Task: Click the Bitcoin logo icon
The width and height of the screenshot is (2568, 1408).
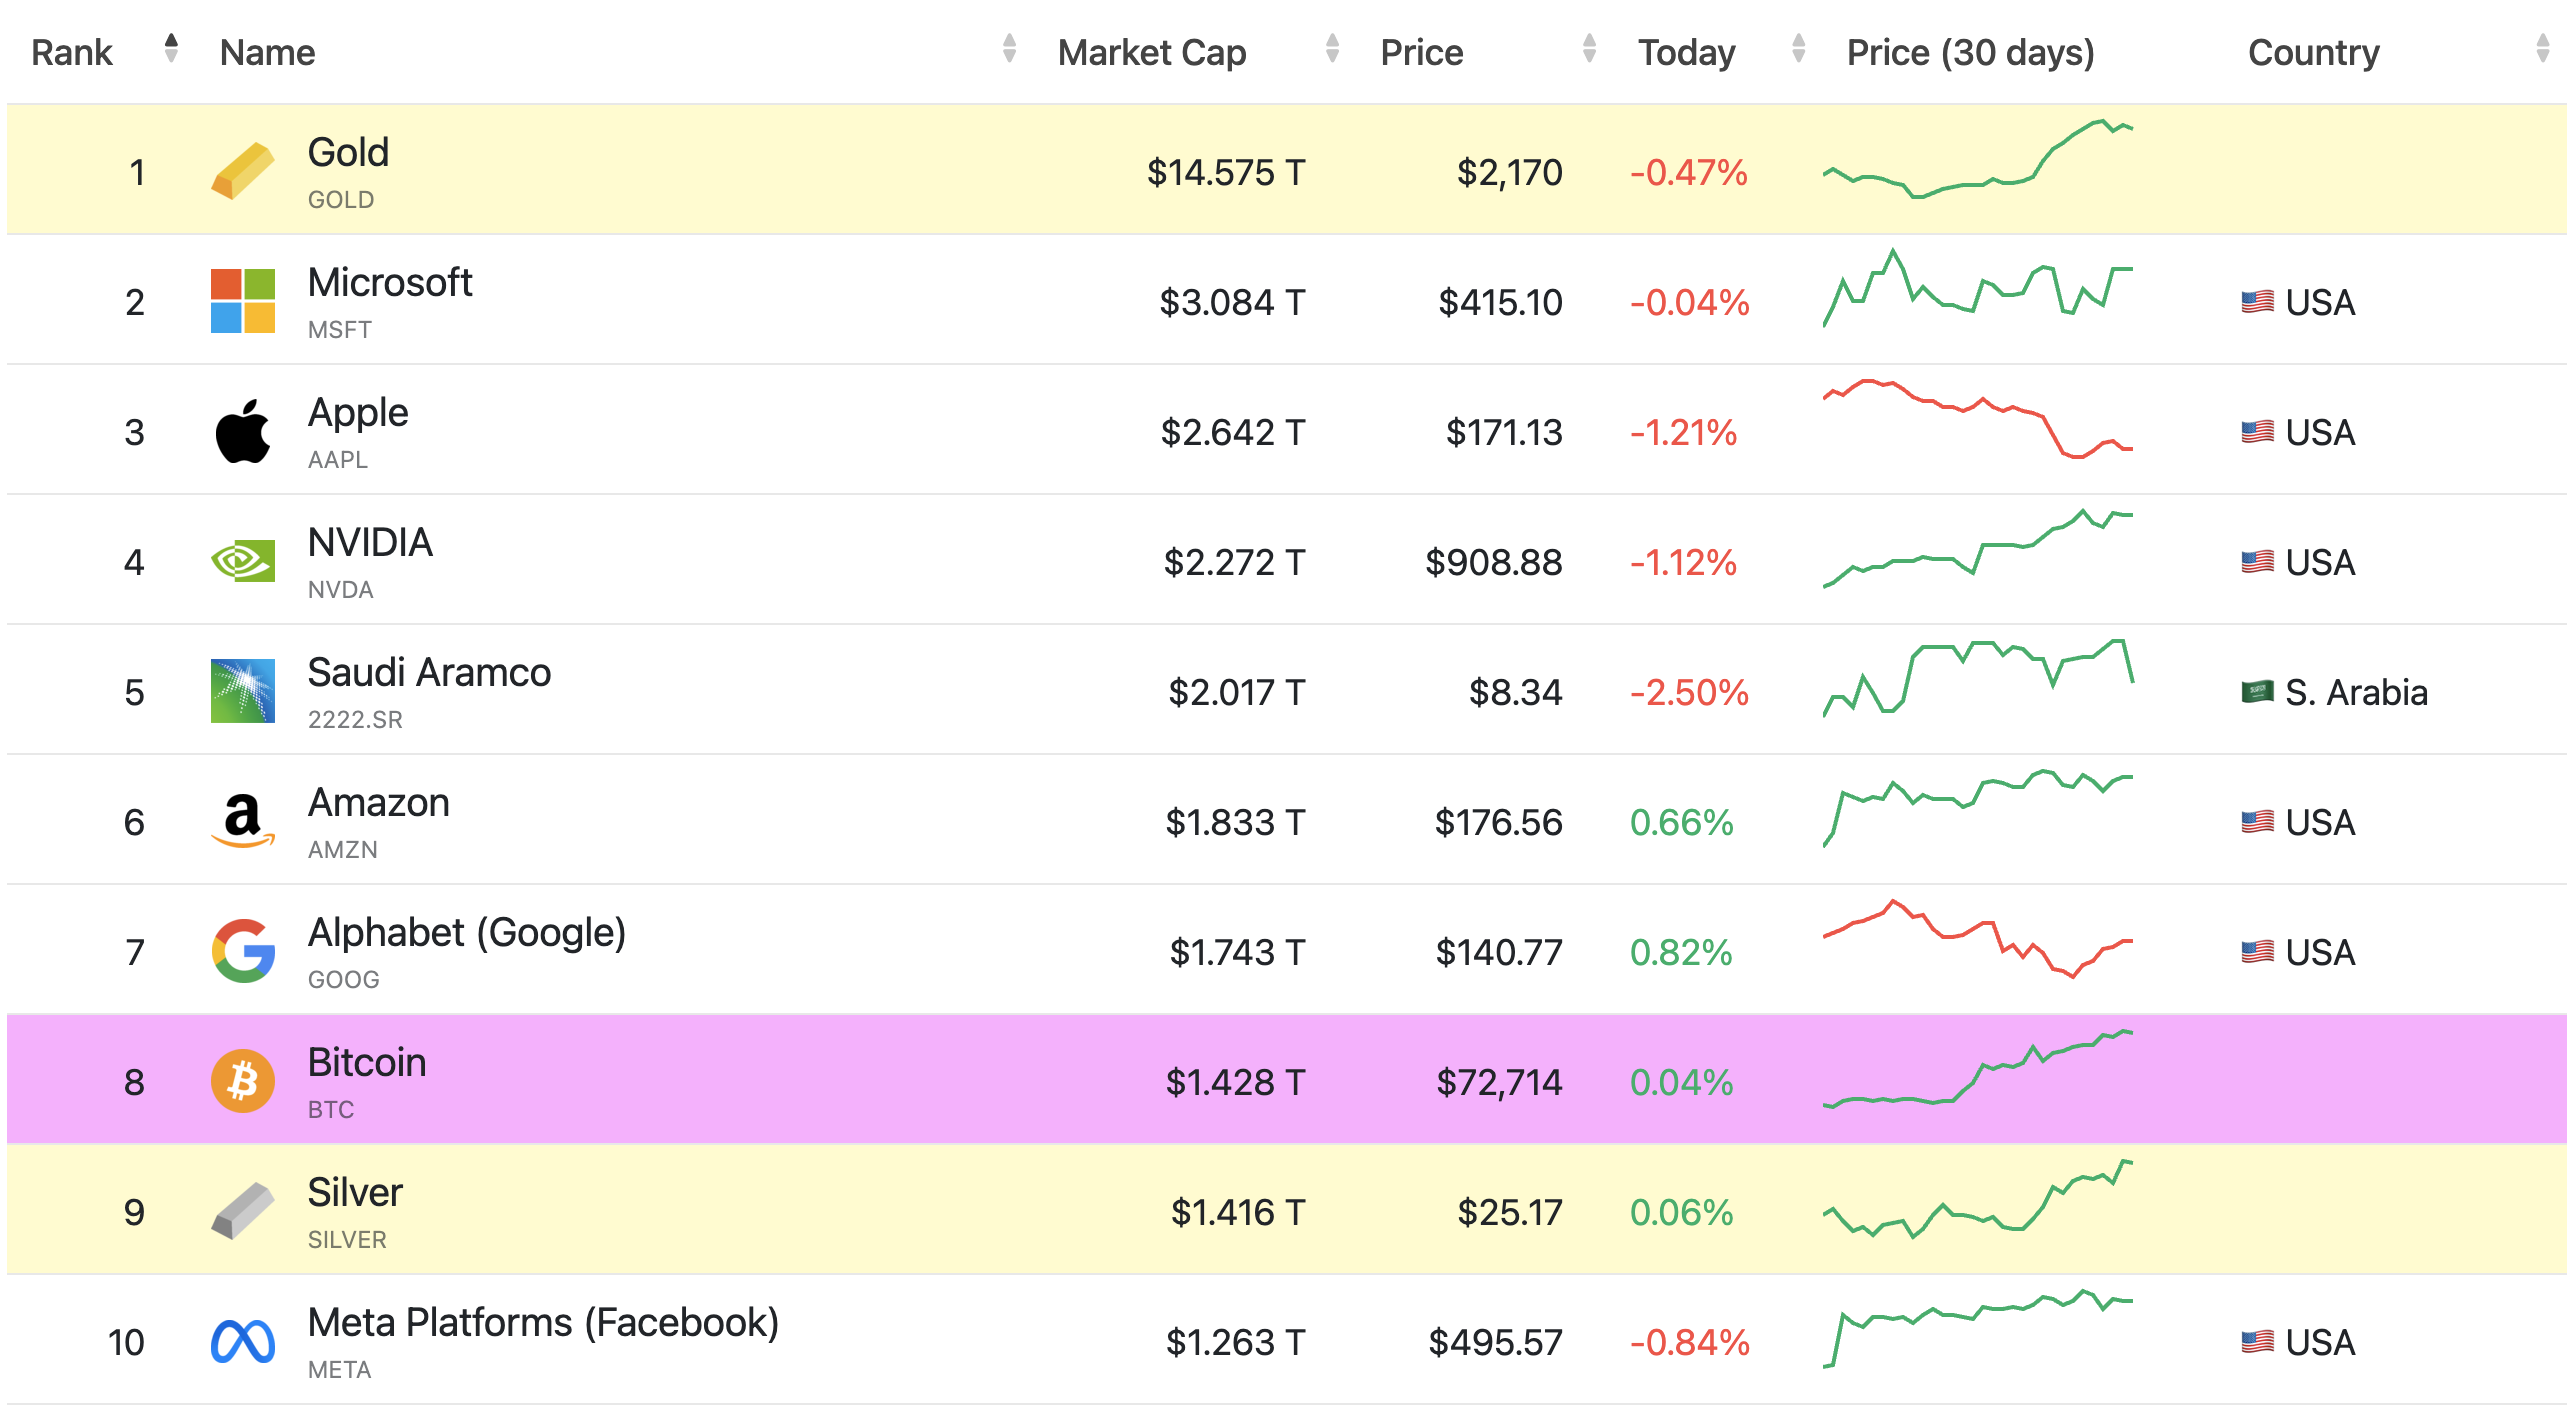Action: tap(243, 1081)
